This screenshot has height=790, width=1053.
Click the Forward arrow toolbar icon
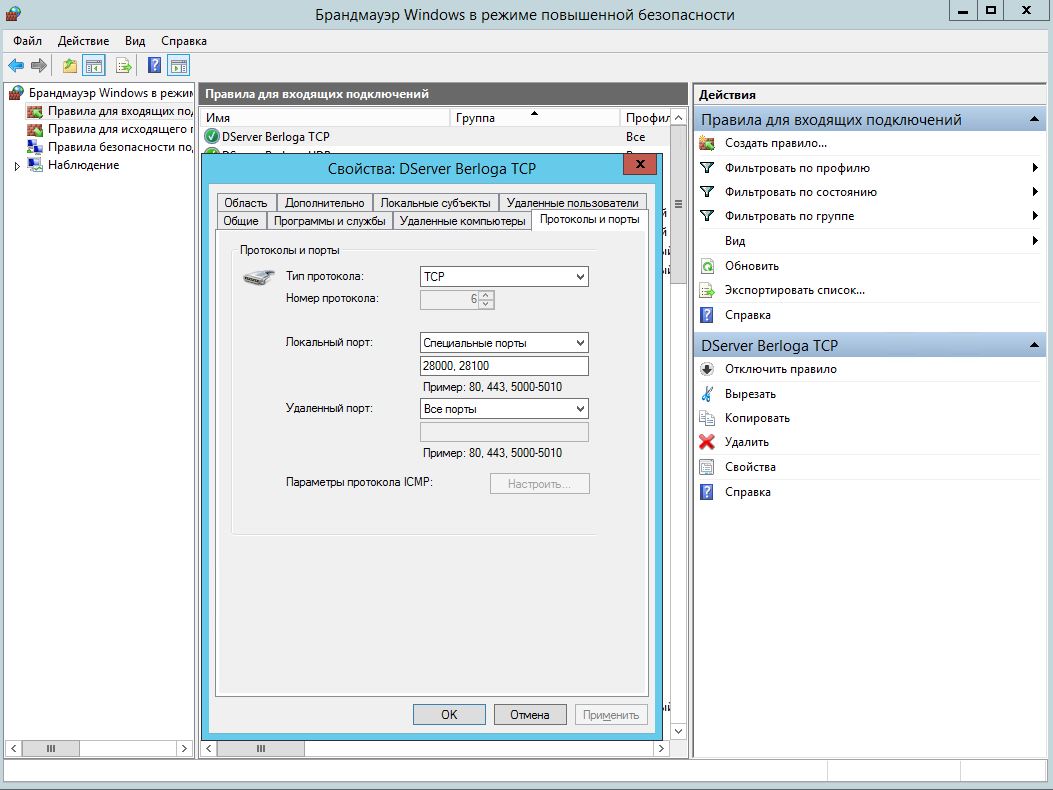(x=39, y=65)
